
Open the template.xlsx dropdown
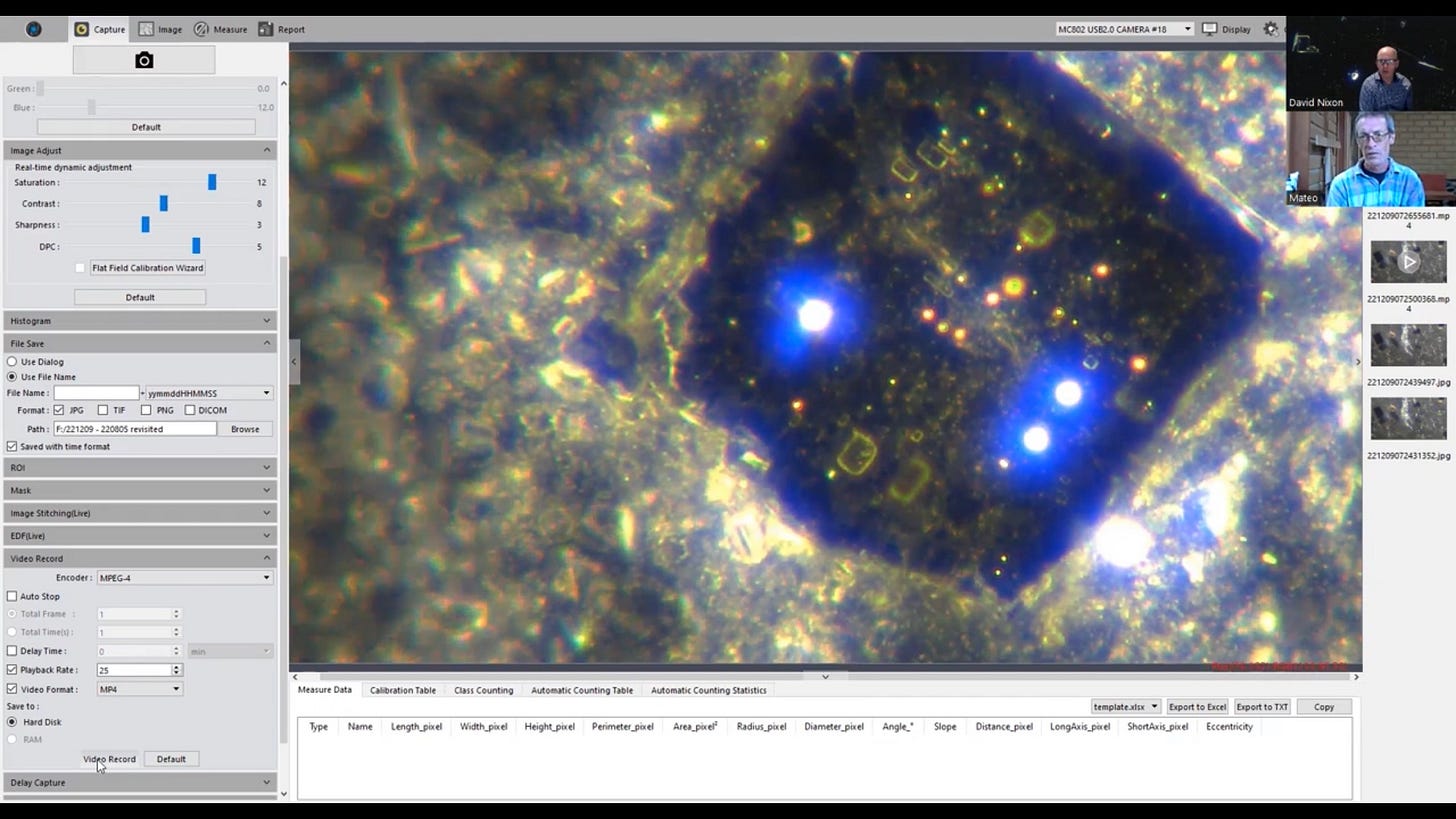1125,707
